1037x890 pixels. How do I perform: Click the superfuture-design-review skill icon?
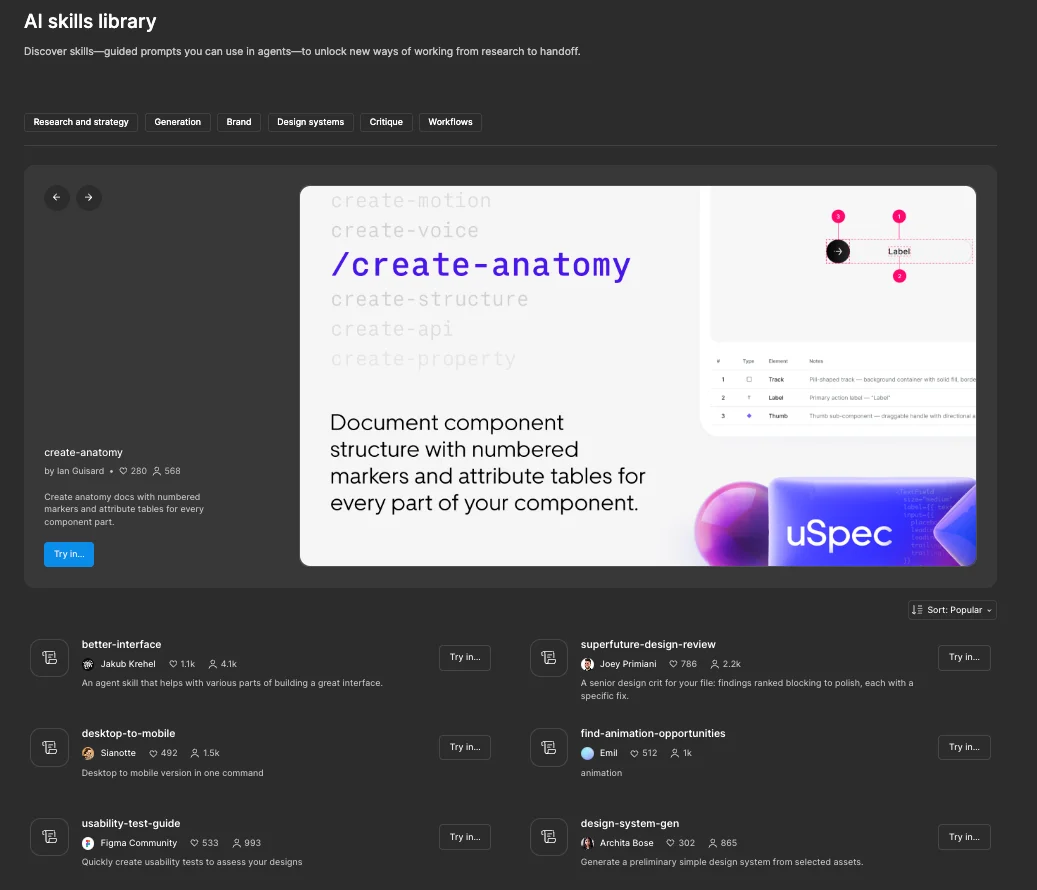click(548, 657)
